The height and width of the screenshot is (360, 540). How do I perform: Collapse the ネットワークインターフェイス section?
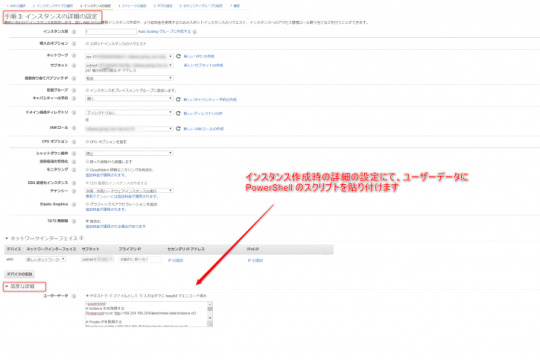coord(7,238)
